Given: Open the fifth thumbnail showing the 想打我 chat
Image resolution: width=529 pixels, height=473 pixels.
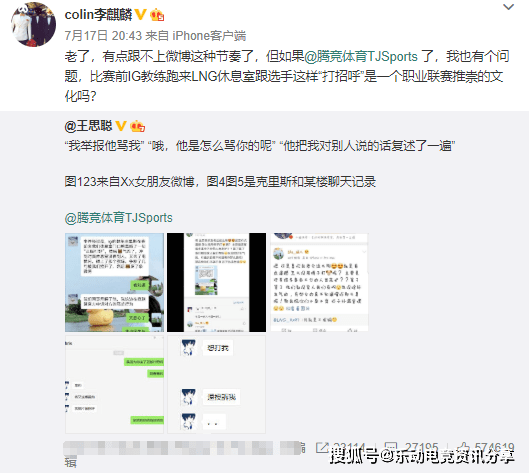Looking at the screenshot, I should (217, 384).
